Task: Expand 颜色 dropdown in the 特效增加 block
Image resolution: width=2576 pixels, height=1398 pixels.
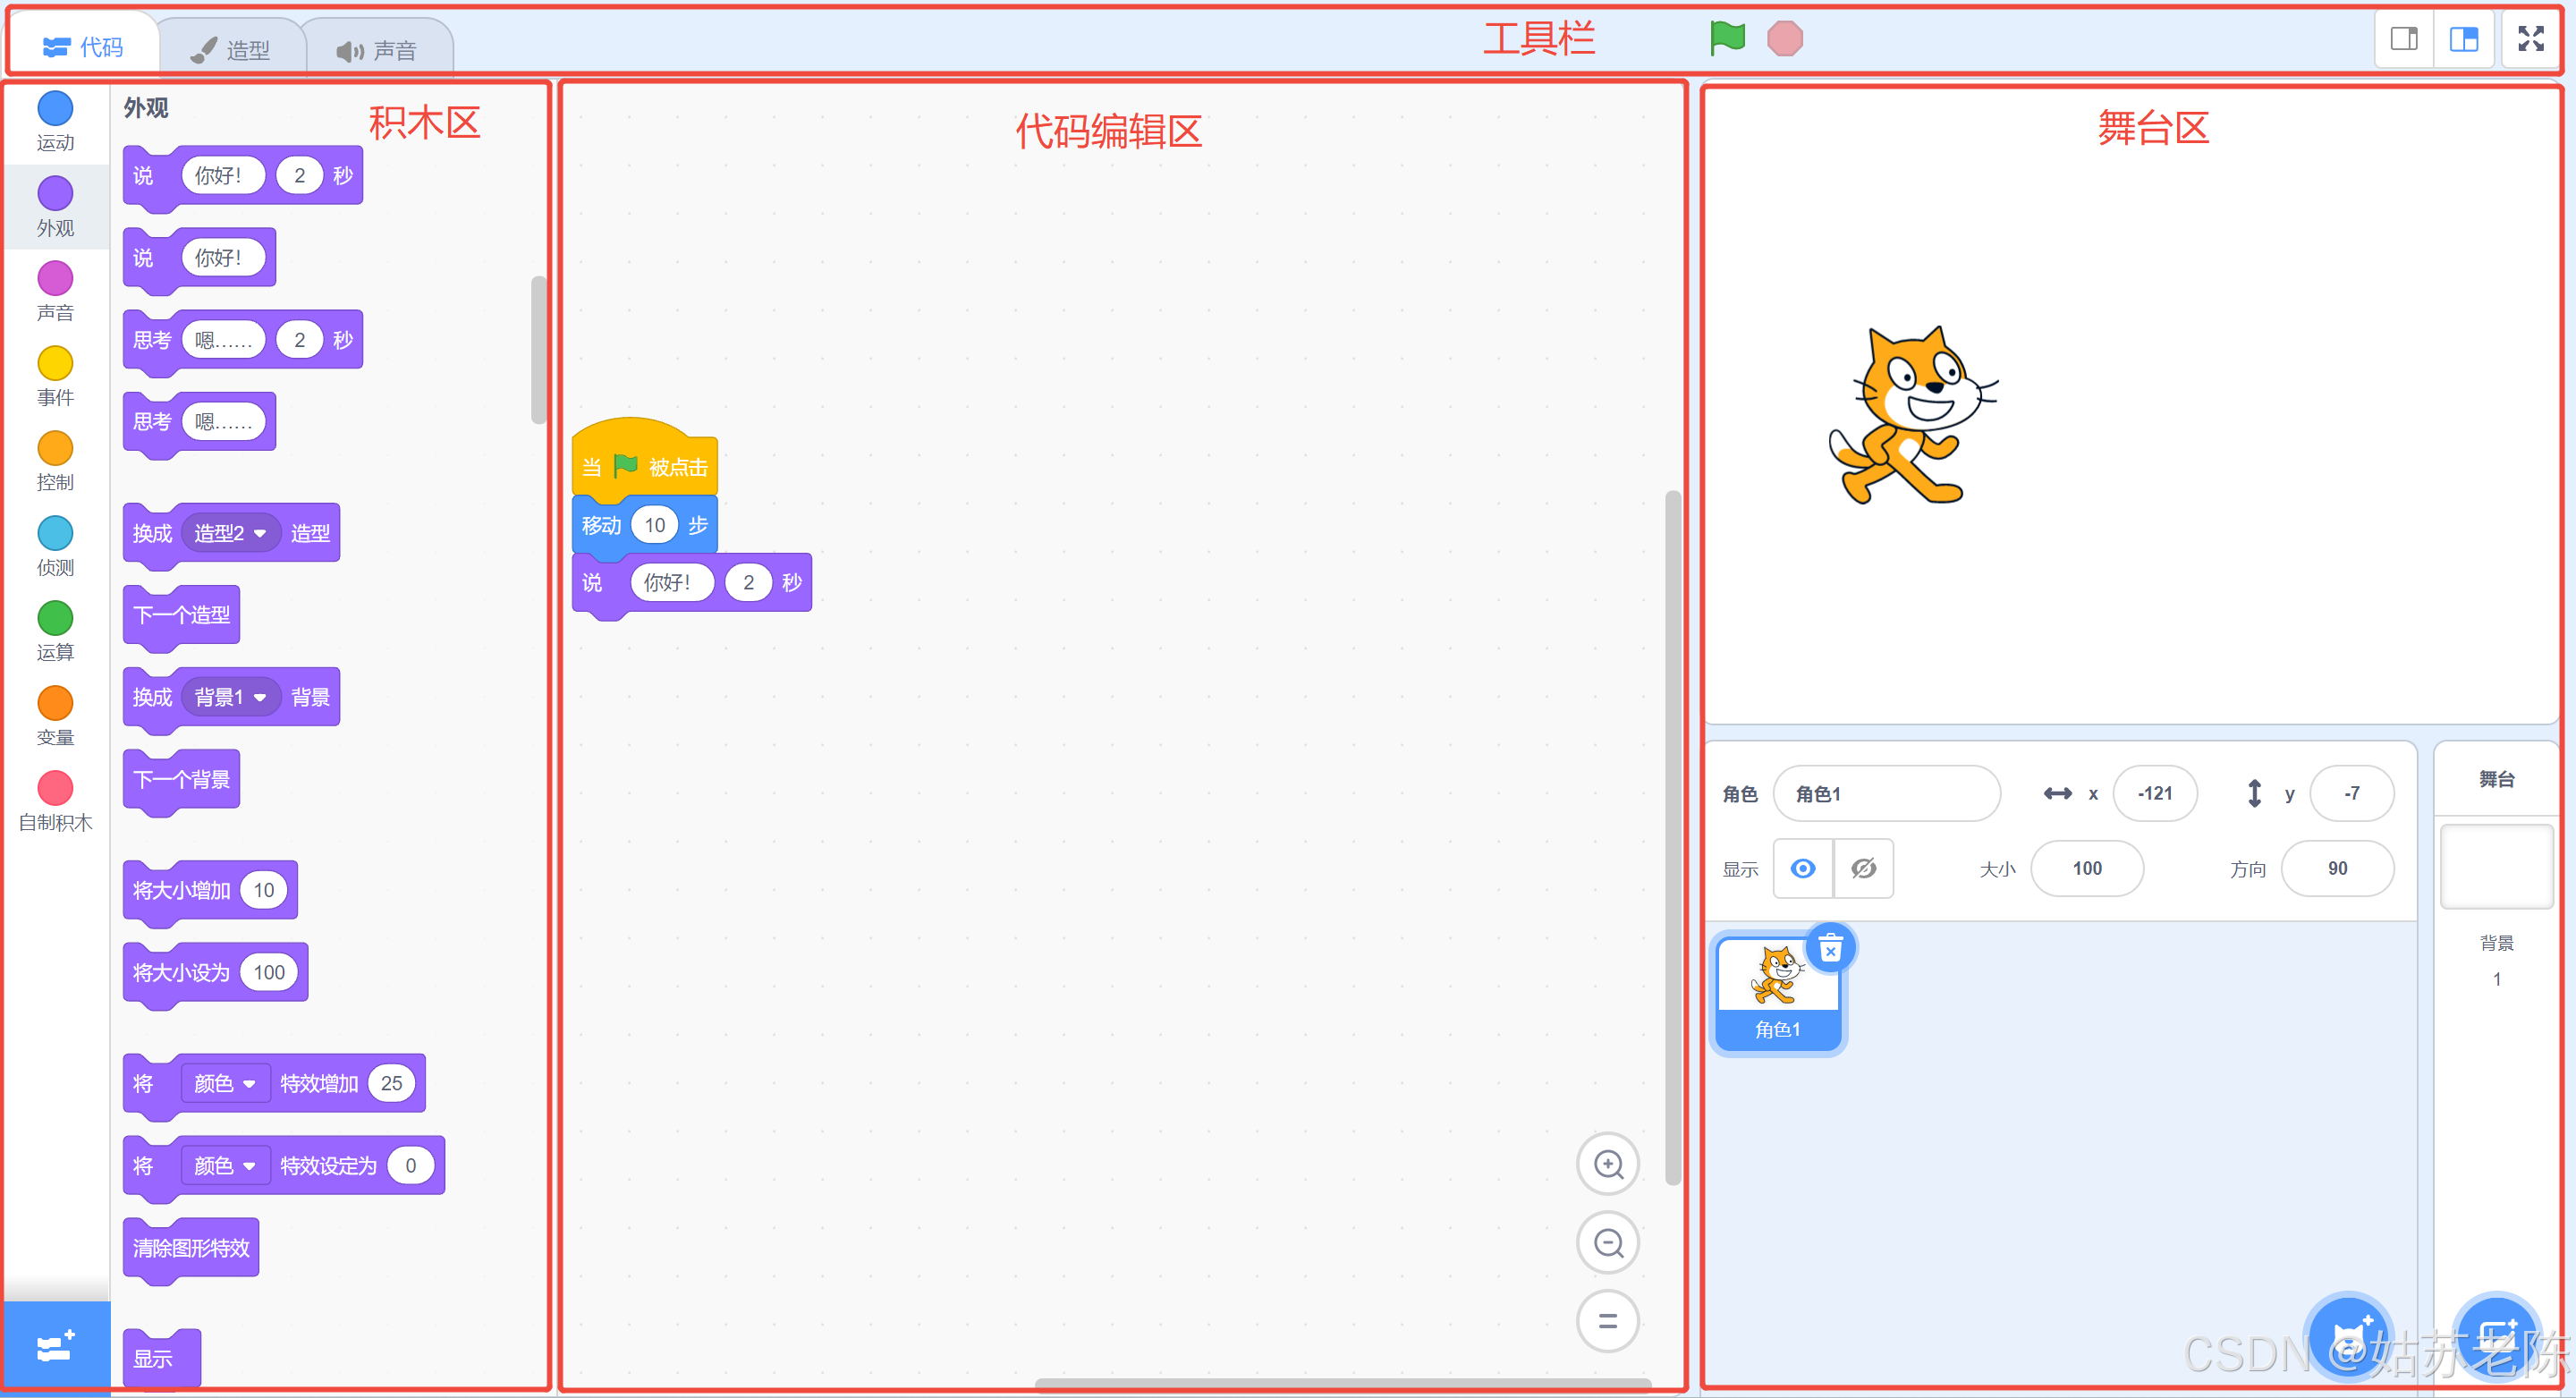Action: click(225, 1083)
